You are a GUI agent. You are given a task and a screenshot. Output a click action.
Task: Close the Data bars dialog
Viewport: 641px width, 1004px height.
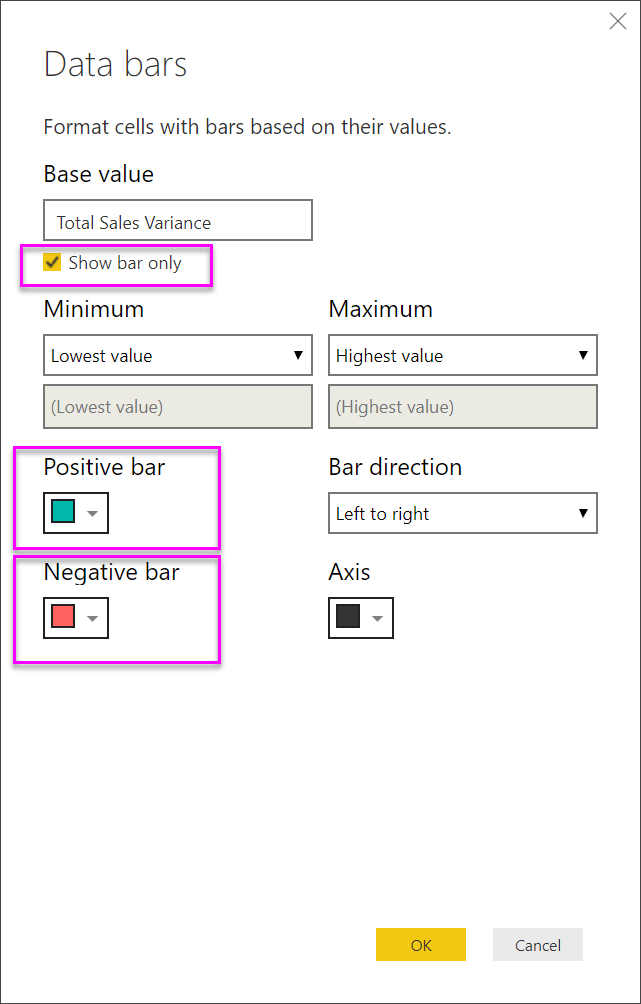[617, 22]
